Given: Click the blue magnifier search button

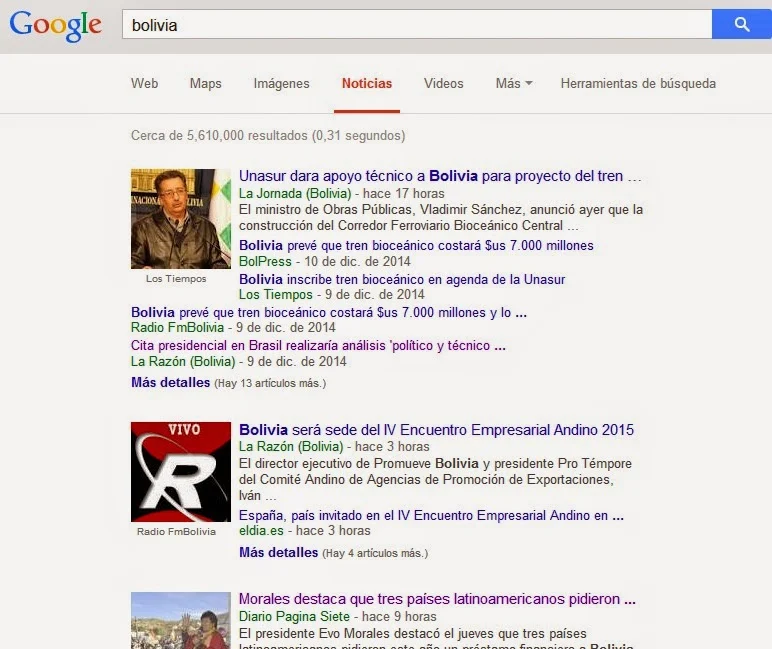Looking at the screenshot, I should click(x=742, y=24).
